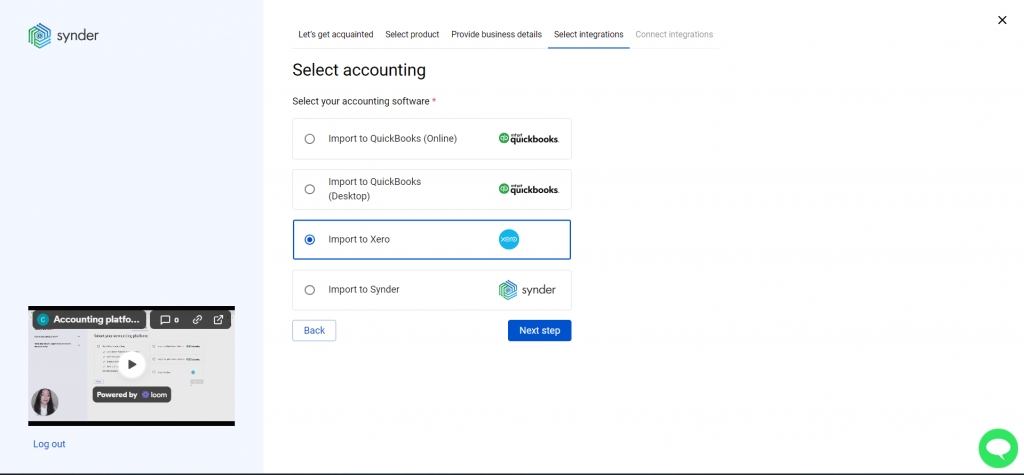
Task: Click the Powered by Loom badge
Action: click(132, 395)
